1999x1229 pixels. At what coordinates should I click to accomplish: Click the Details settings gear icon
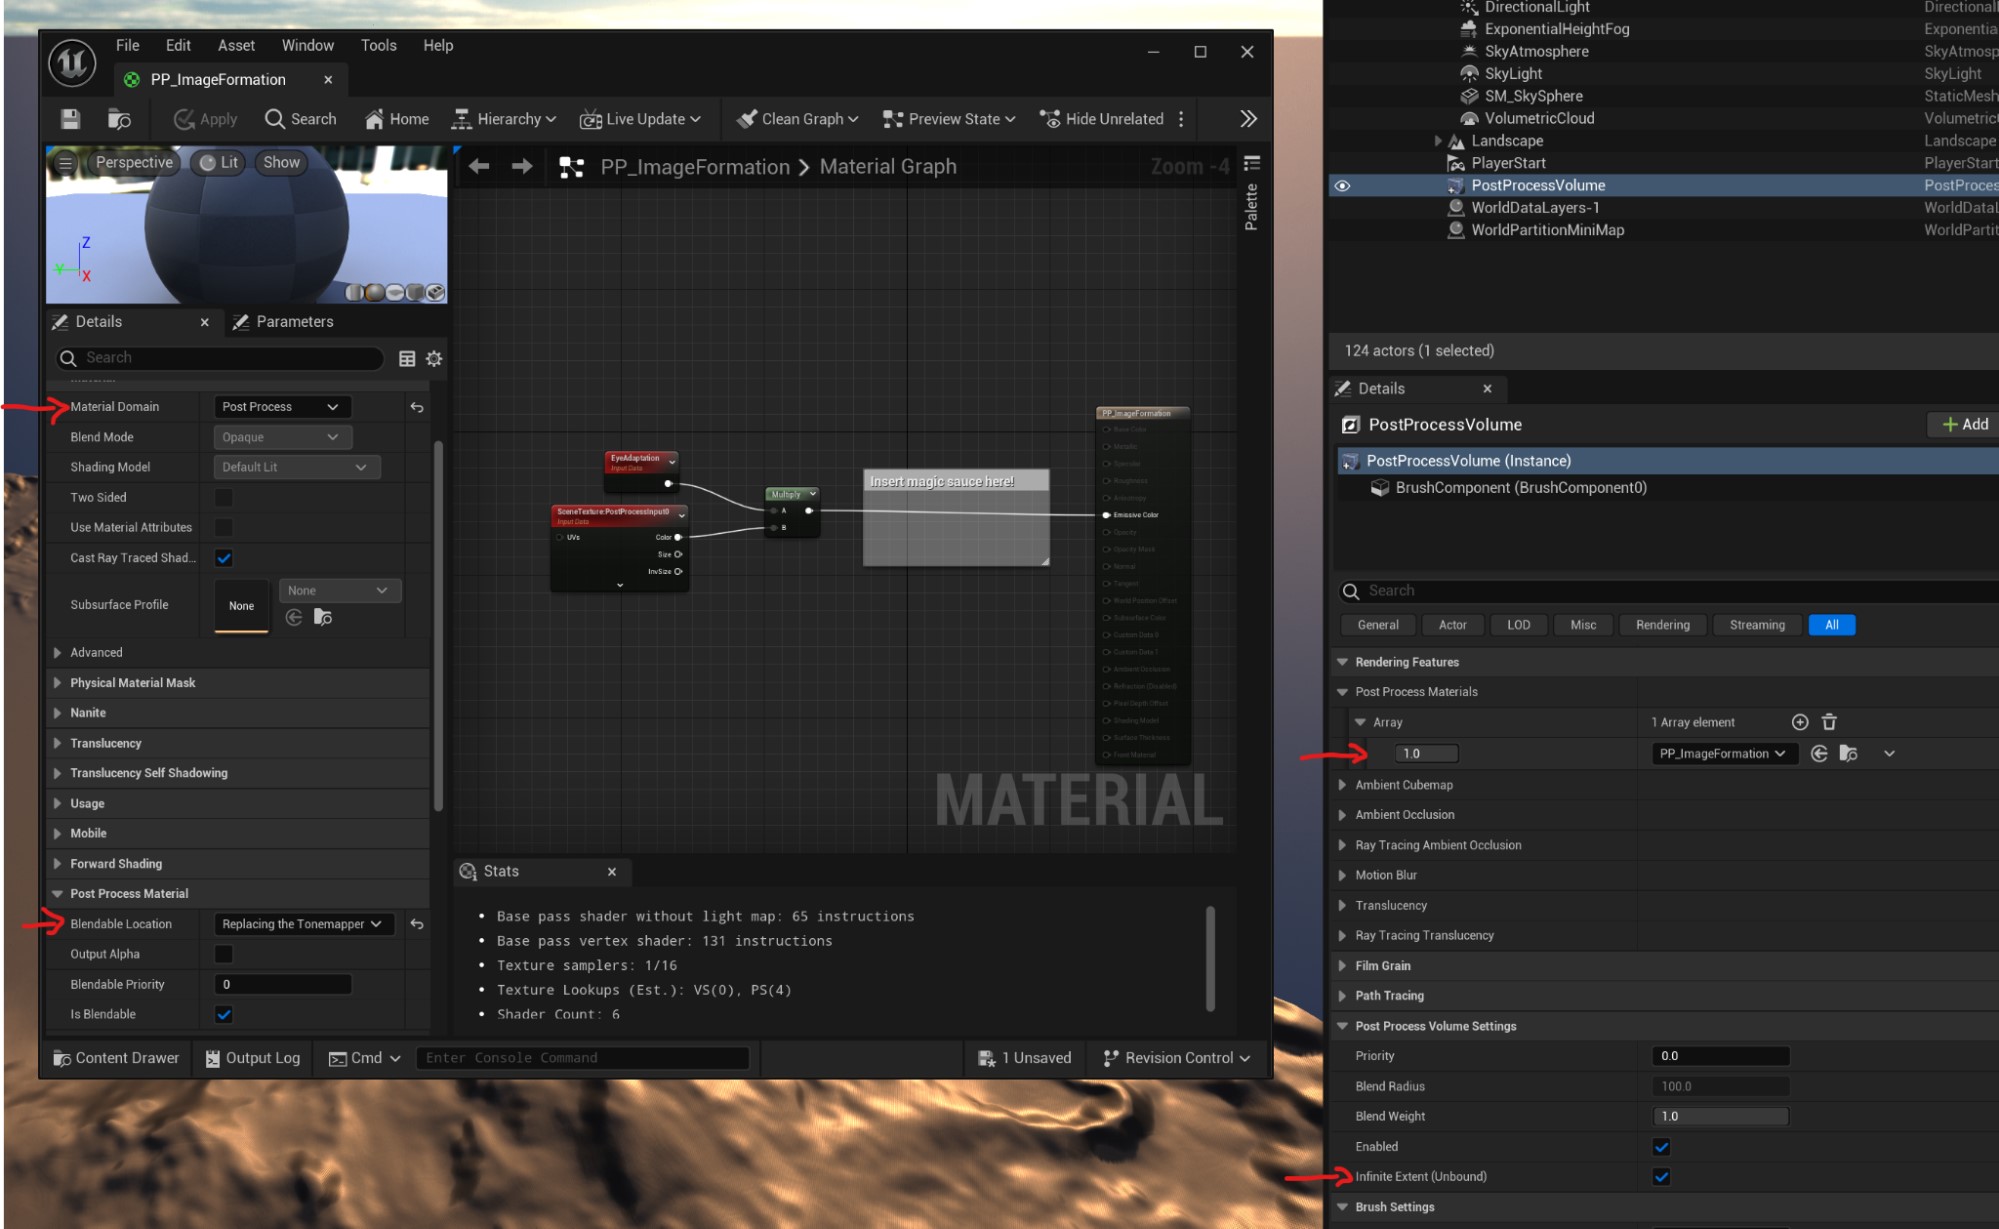pyautogui.click(x=434, y=358)
